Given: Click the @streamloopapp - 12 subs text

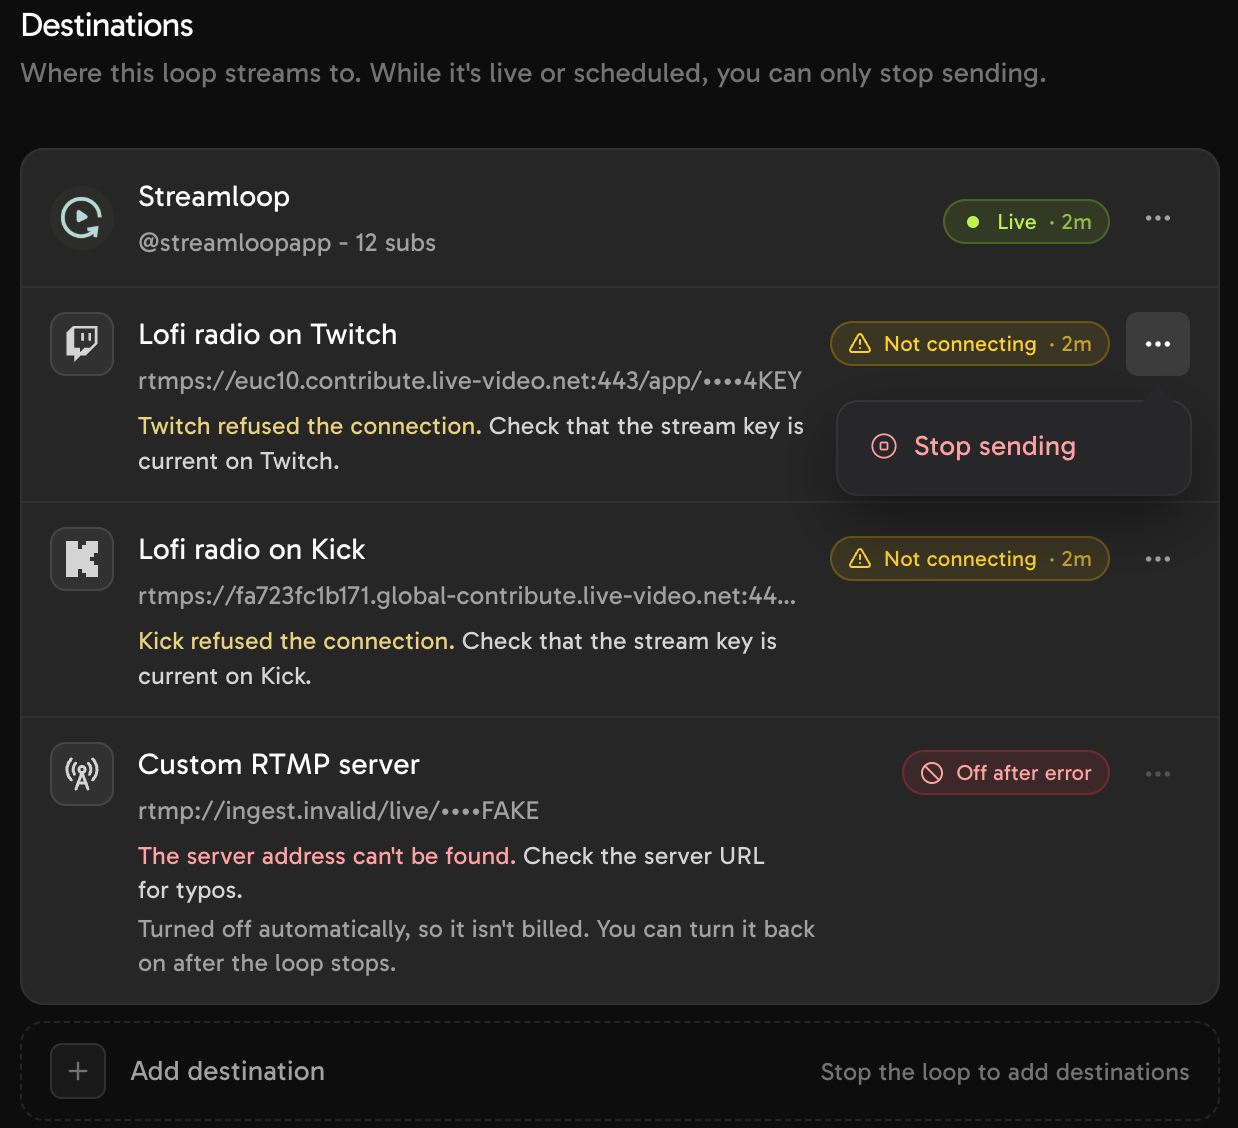Looking at the screenshot, I should [287, 243].
